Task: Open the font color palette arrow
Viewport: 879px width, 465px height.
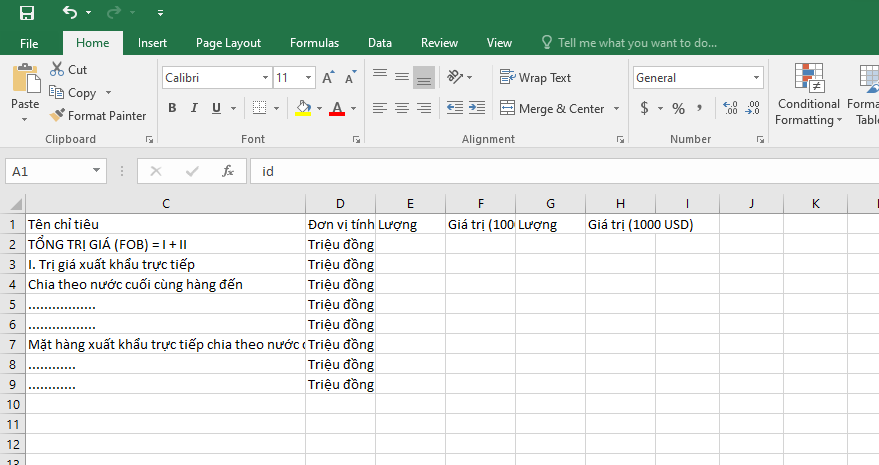Action: (x=353, y=108)
